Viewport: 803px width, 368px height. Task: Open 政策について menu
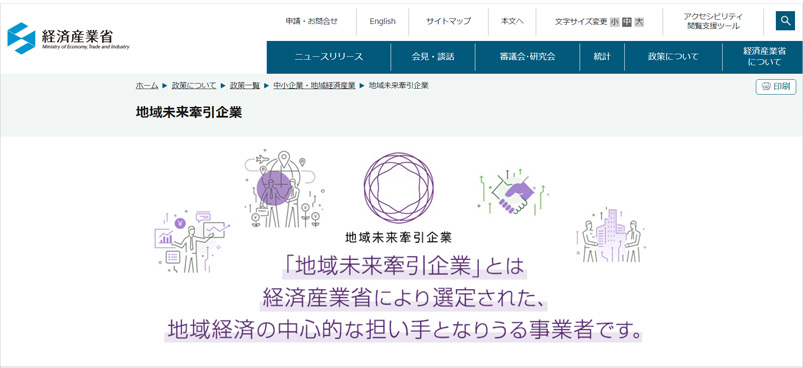(673, 57)
